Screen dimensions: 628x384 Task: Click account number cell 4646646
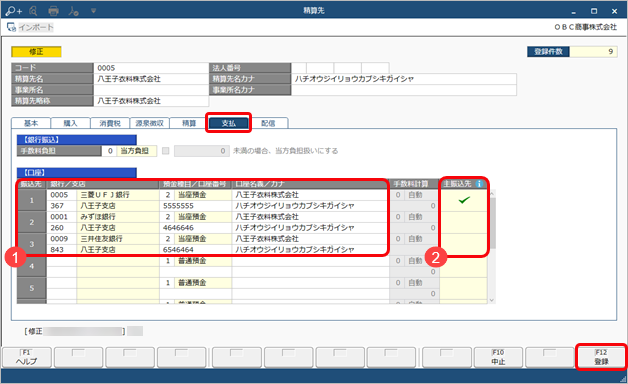(x=195, y=228)
